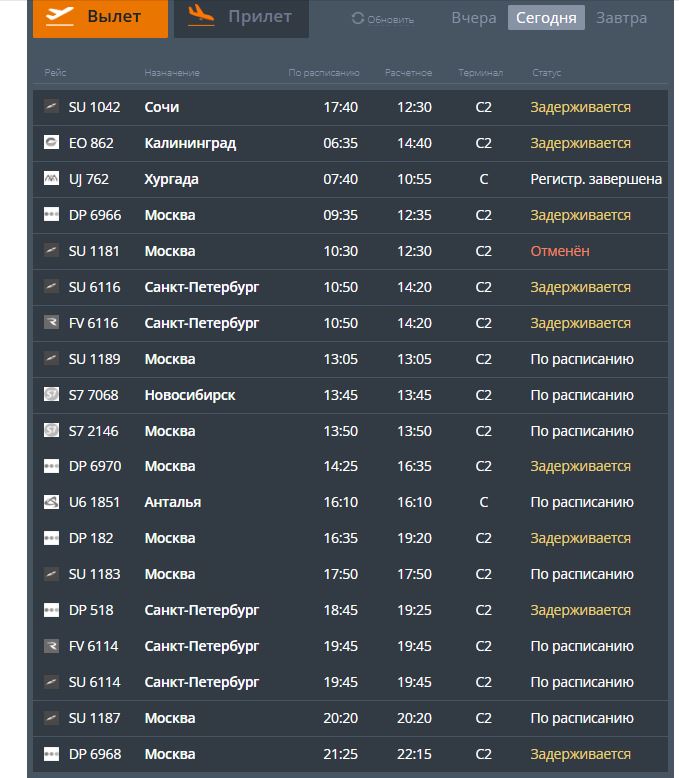The width and height of the screenshot is (679, 778).
Task: Click the airline logo for S7 7068
Action: 51,394
